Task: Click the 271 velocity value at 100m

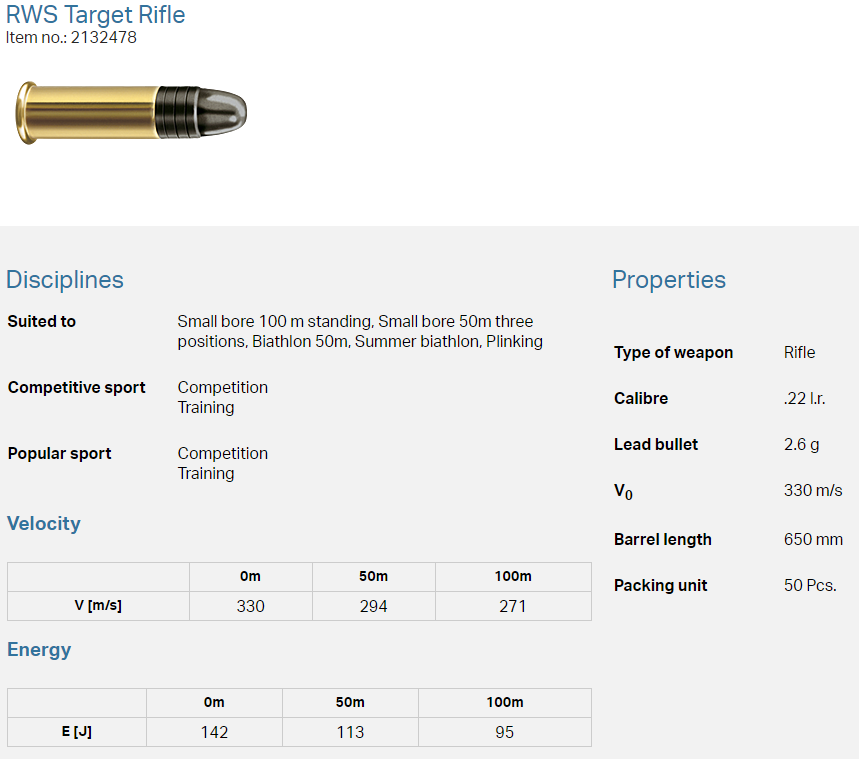Action: [x=512, y=606]
